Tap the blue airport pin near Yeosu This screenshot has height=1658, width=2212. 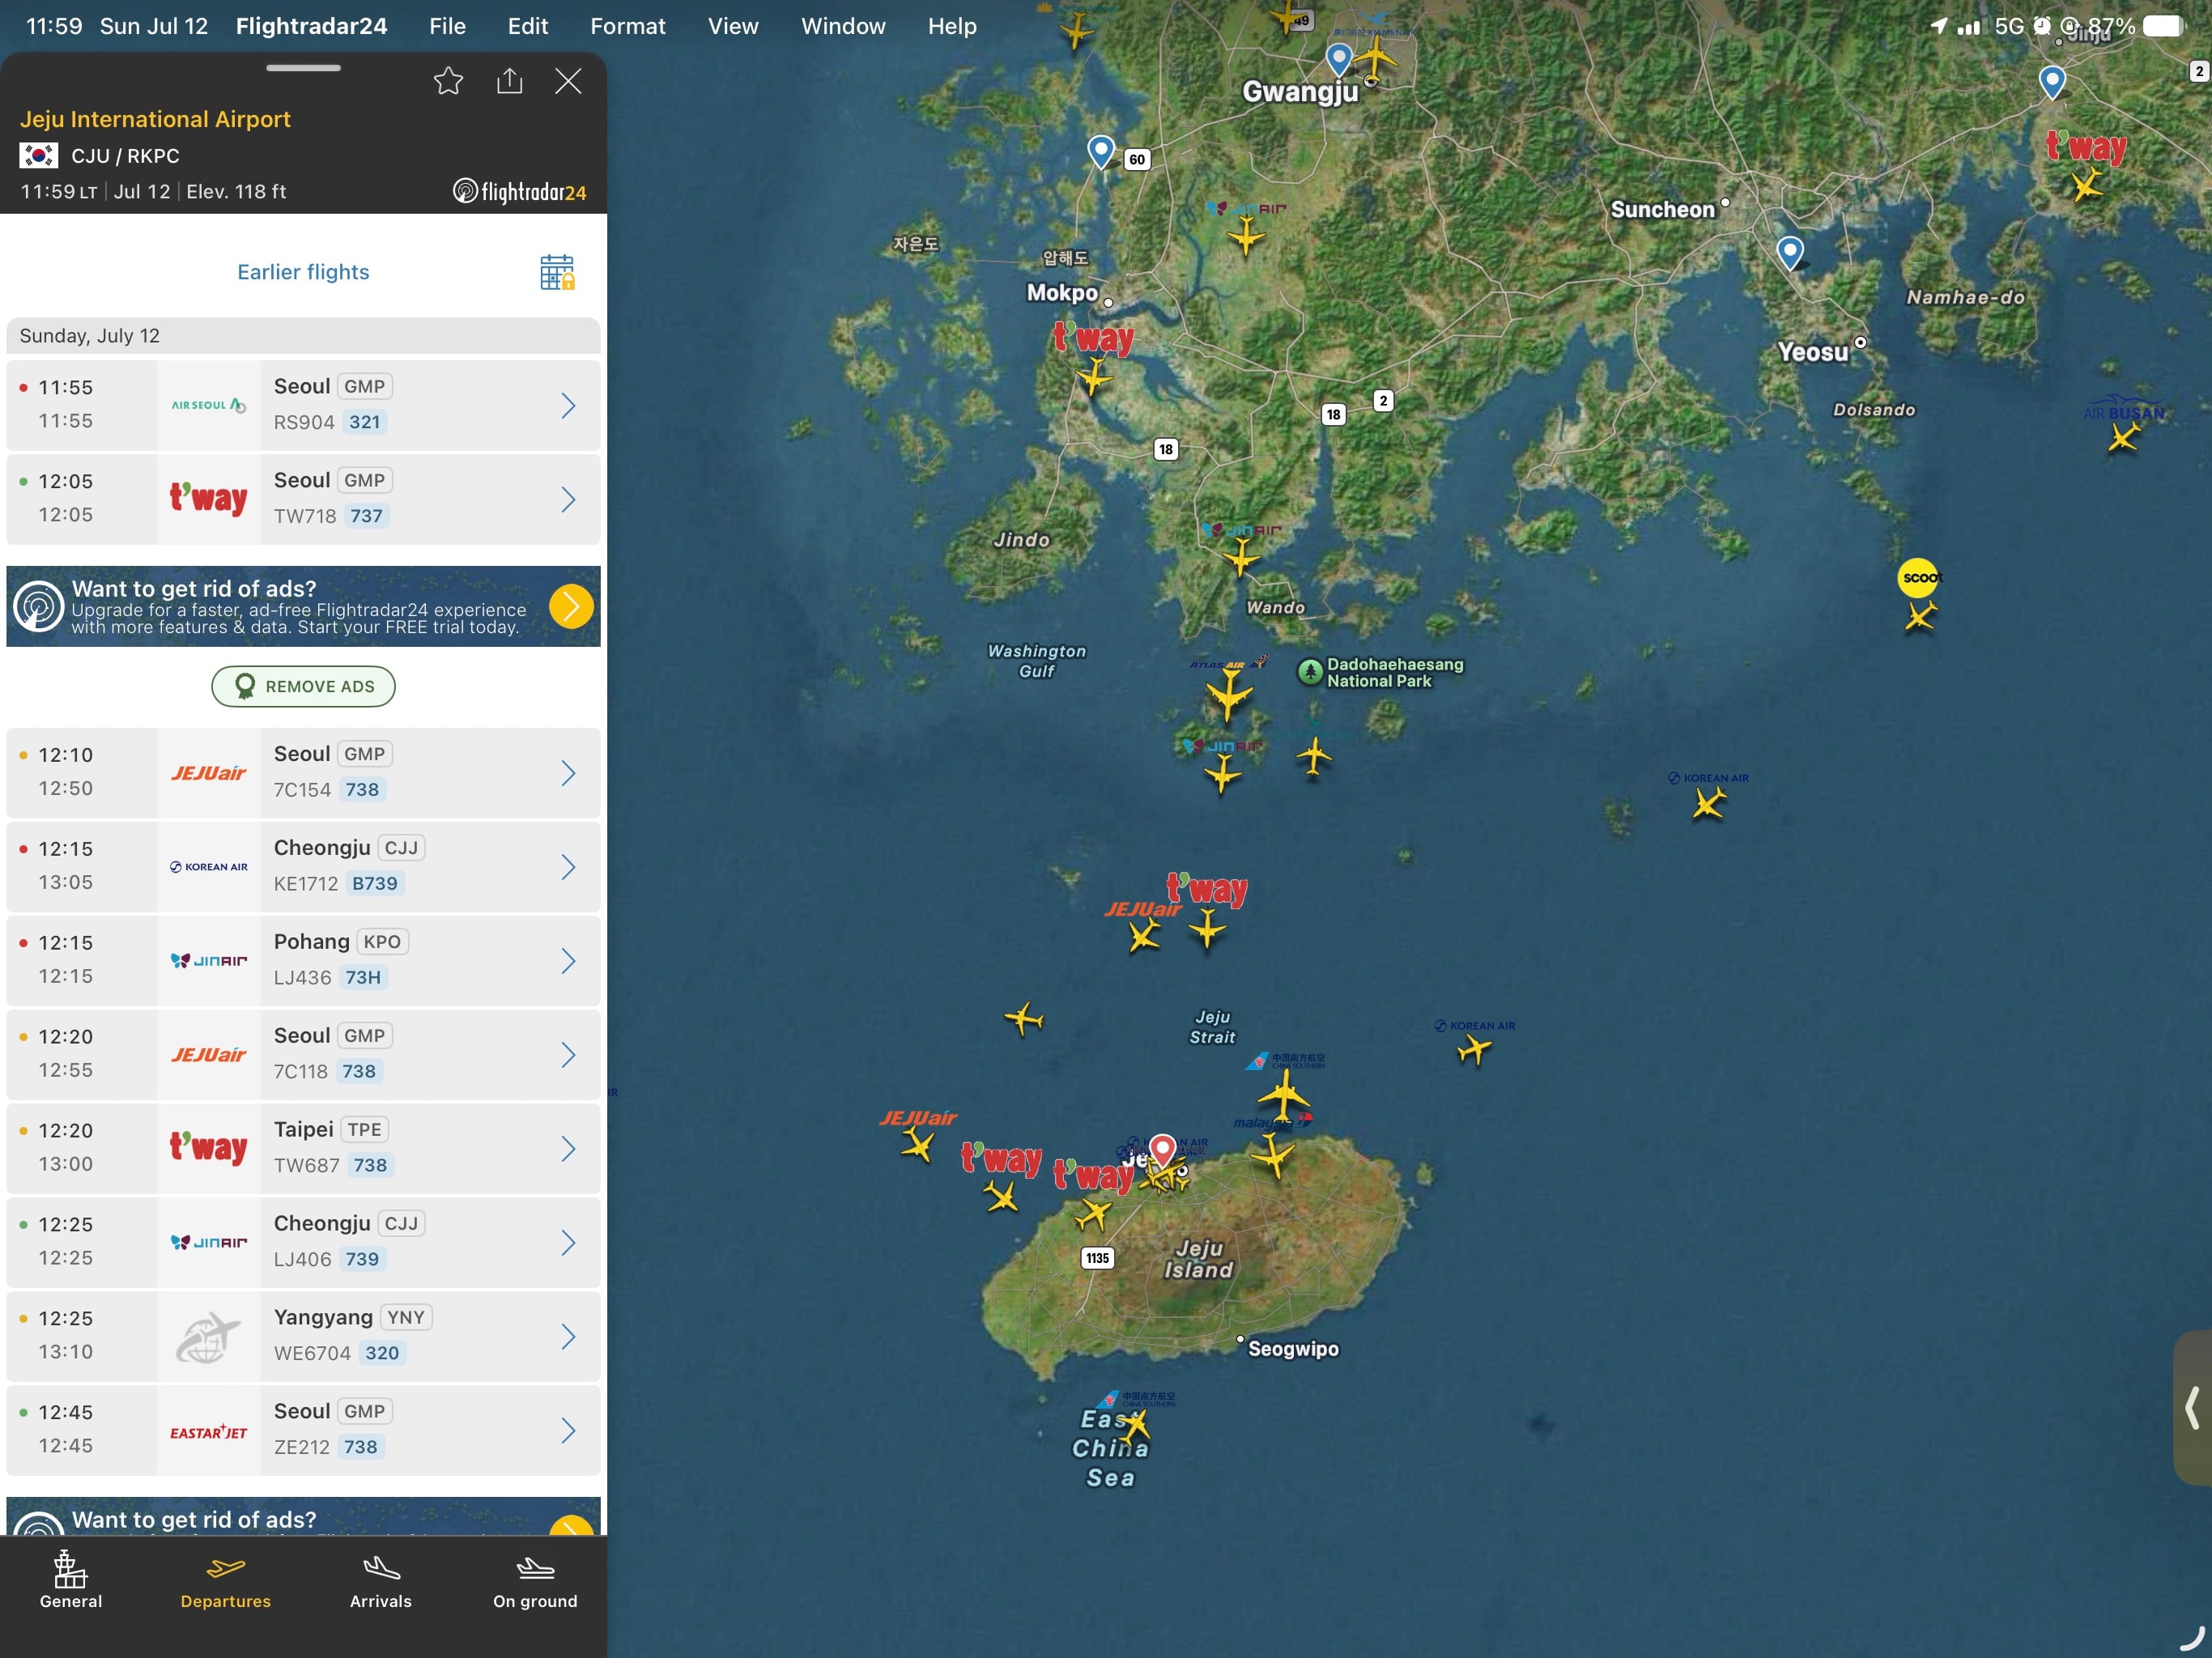click(x=1790, y=252)
